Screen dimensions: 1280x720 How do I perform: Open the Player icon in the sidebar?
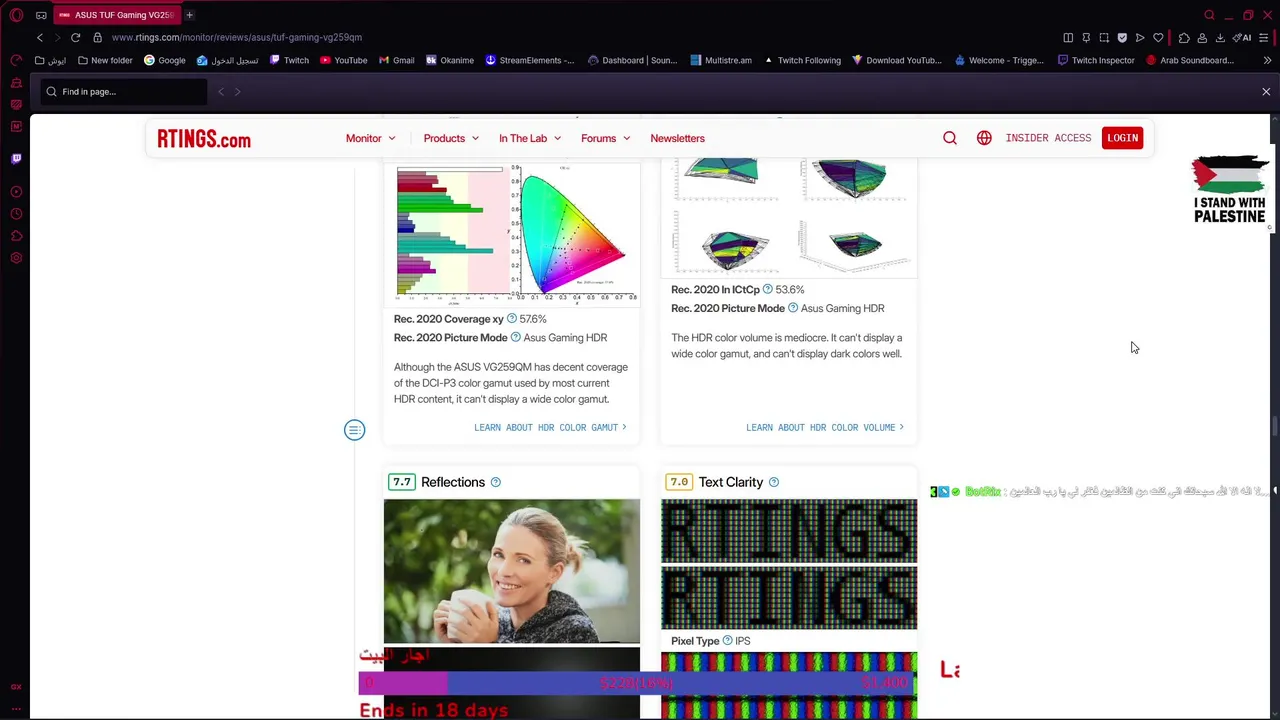pyautogui.click(x=16, y=191)
